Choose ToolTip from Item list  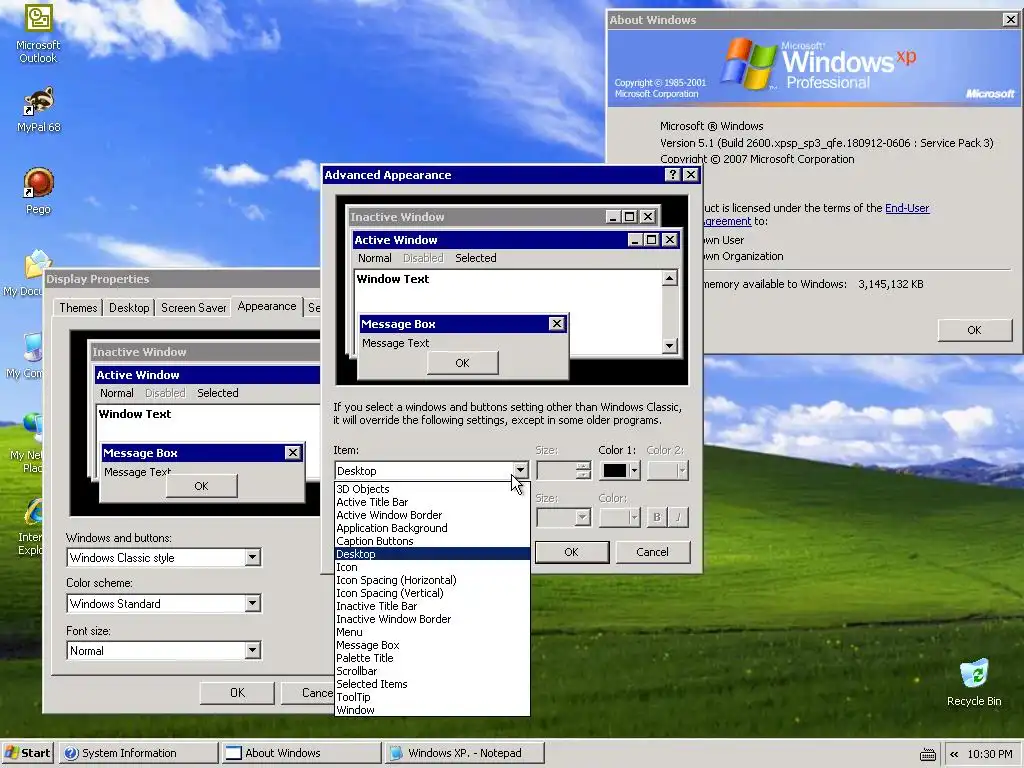point(432,697)
